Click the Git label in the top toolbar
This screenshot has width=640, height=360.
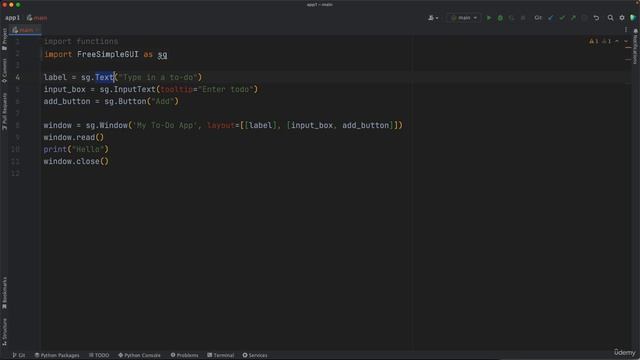click(x=538, y=18)
